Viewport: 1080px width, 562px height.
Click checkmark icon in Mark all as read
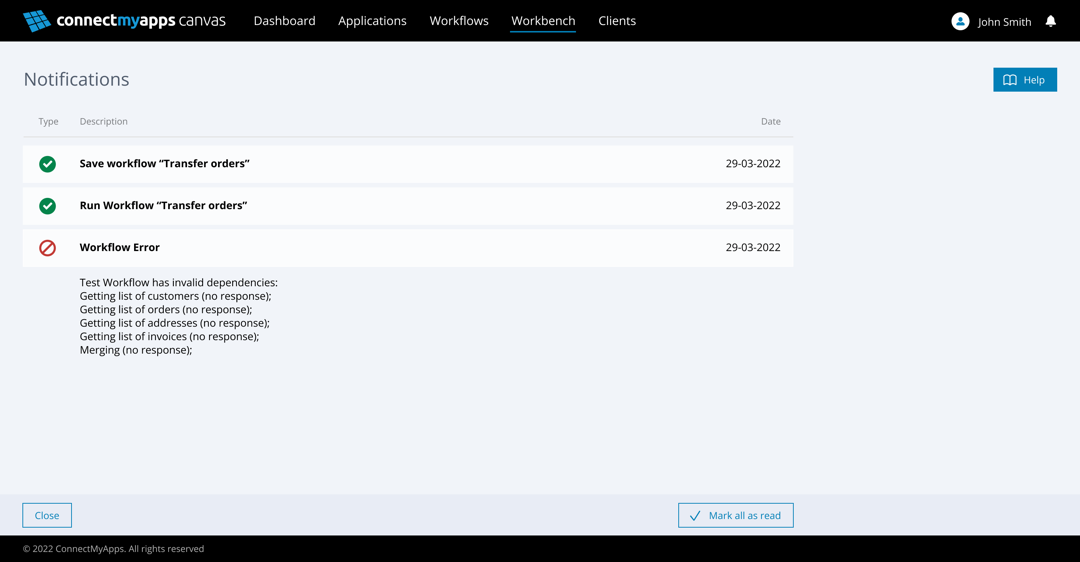(695, 516)
